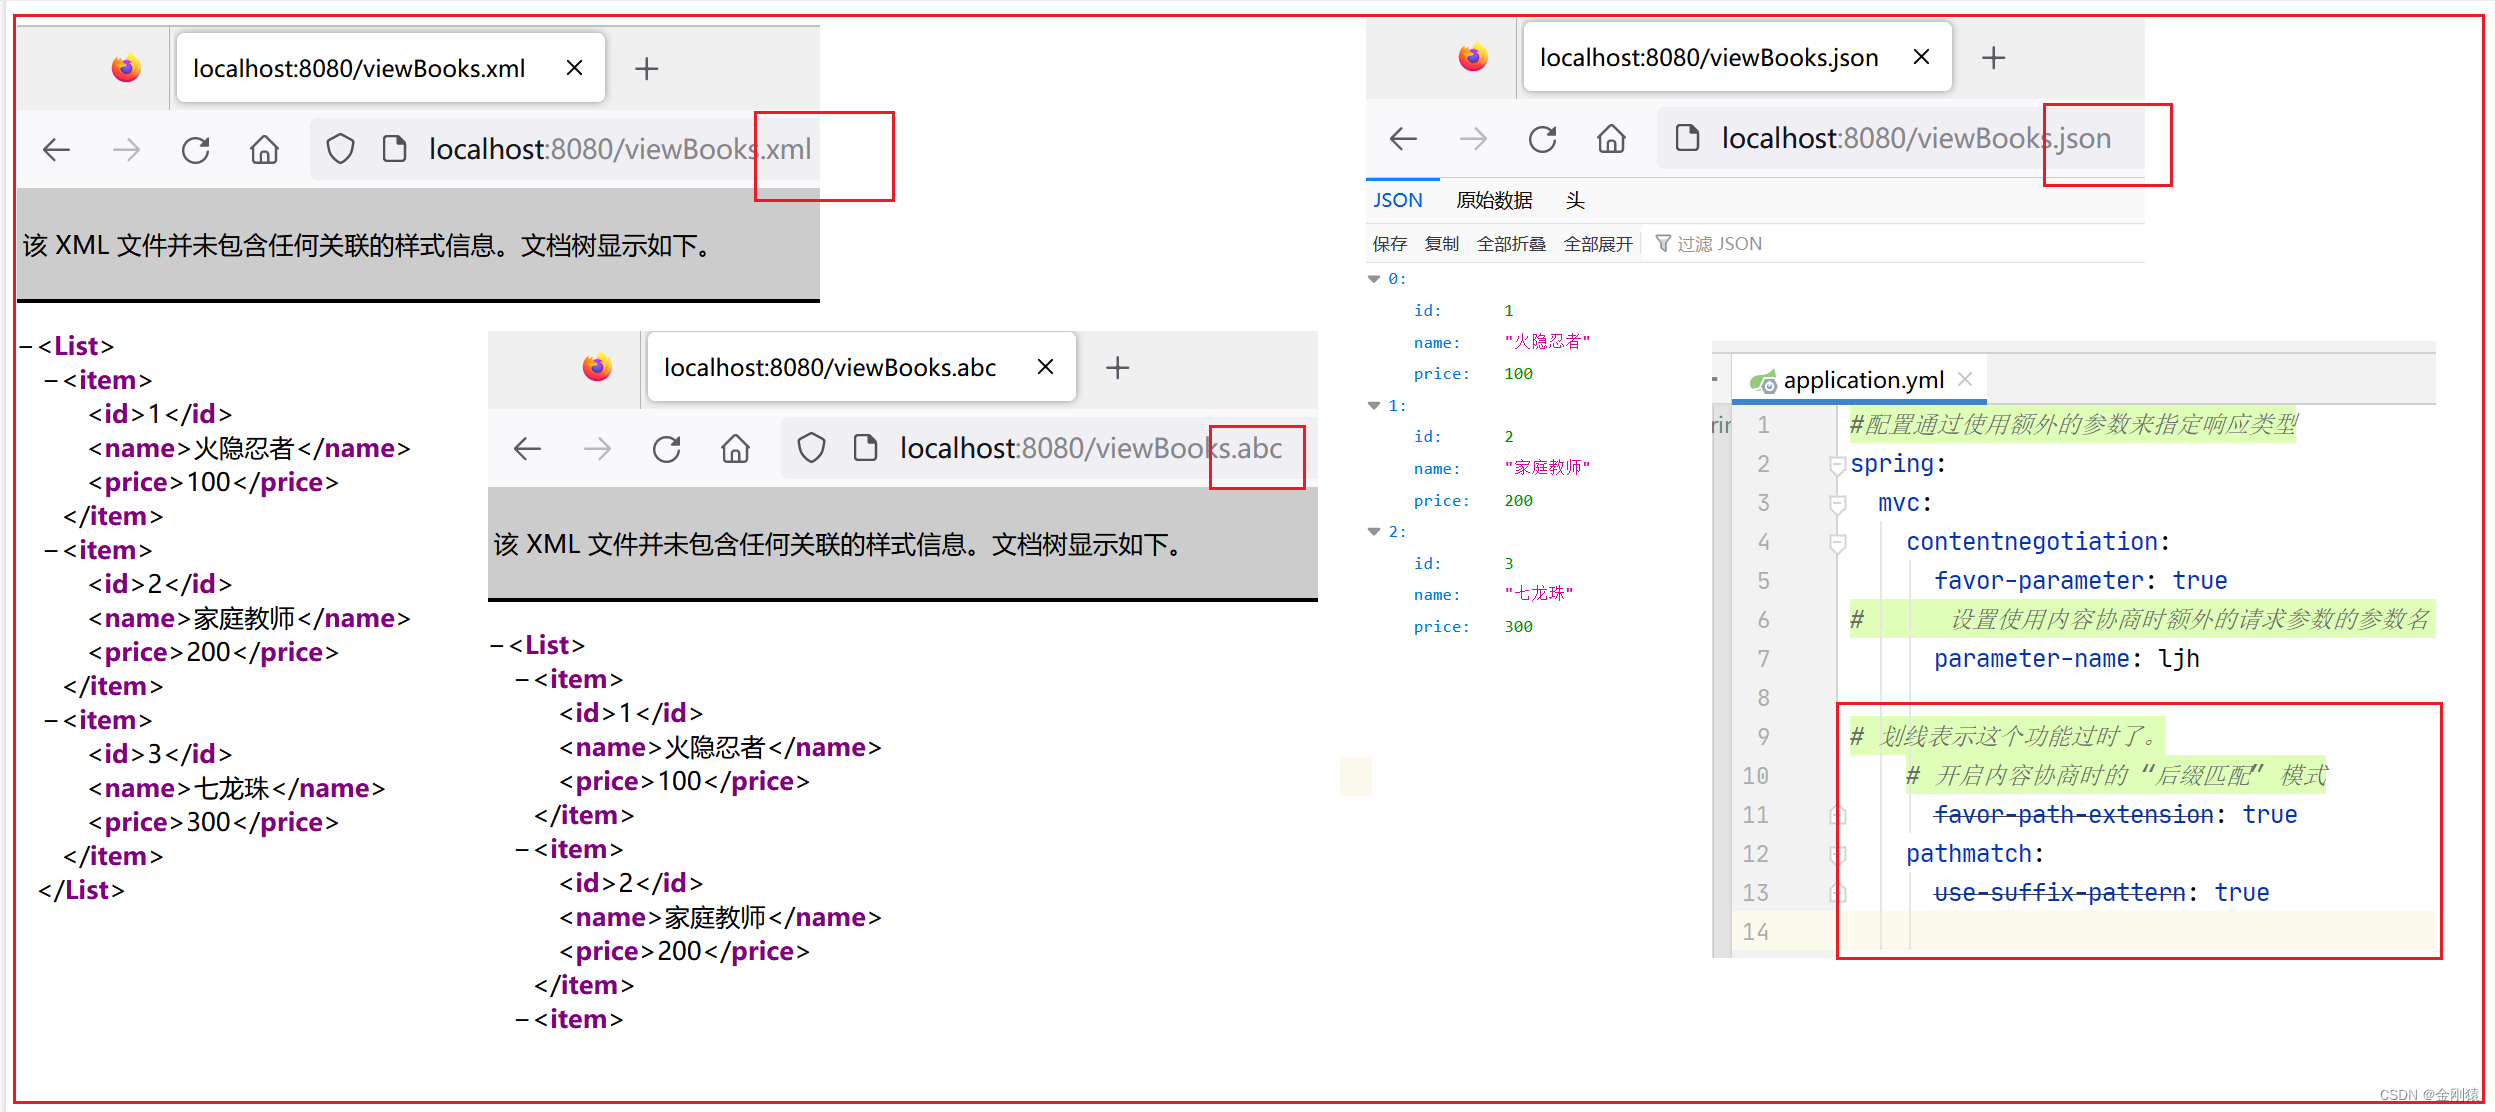Click Firefox logo in viewBooks.abc window
2495x1112 pixels.
tap(597, 367)
